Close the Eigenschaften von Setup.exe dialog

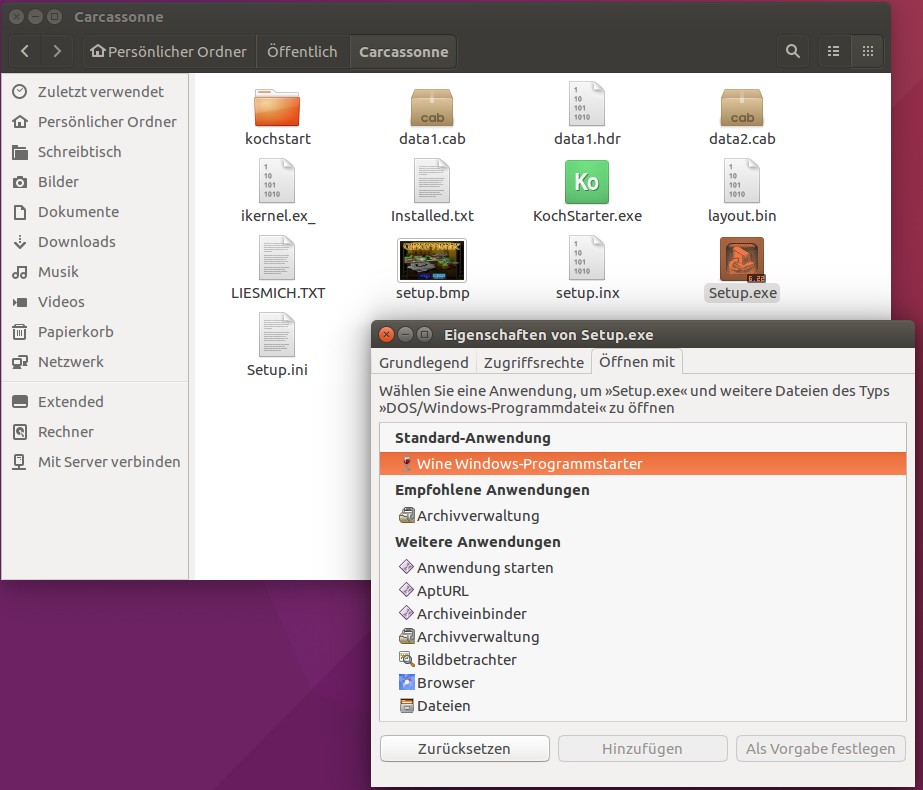click(x=386, y=334)
